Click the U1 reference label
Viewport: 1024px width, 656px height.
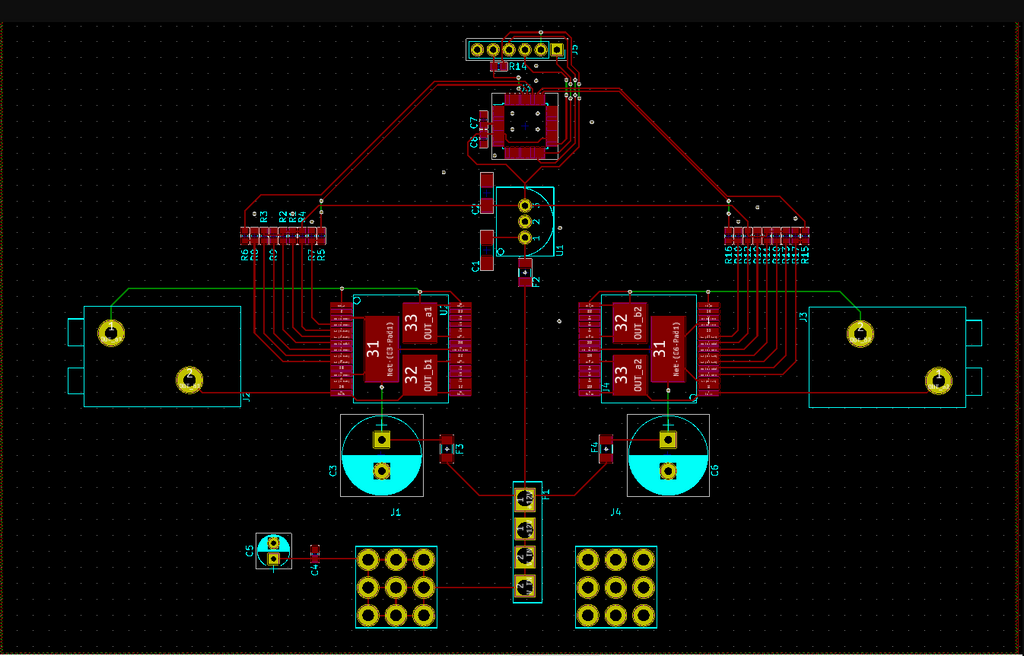click(560, 250)
